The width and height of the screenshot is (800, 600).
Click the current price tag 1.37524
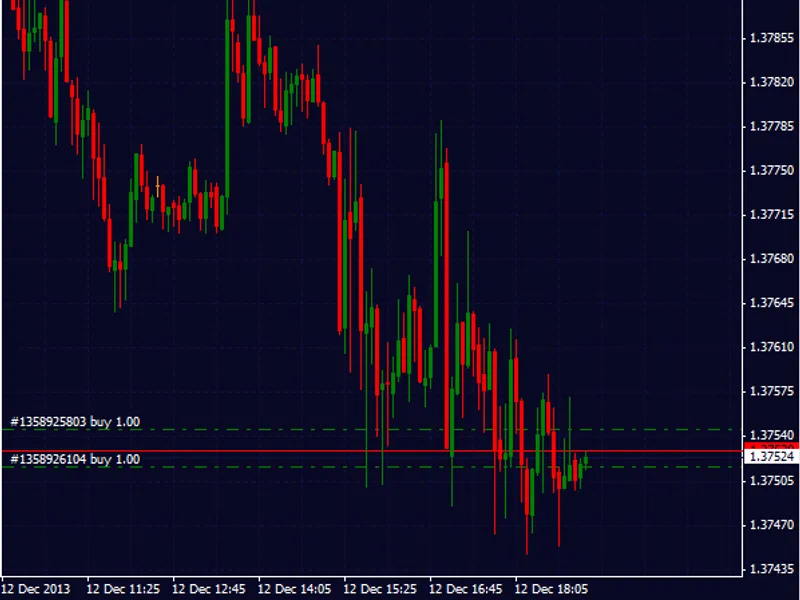click(x=772, y=456)
